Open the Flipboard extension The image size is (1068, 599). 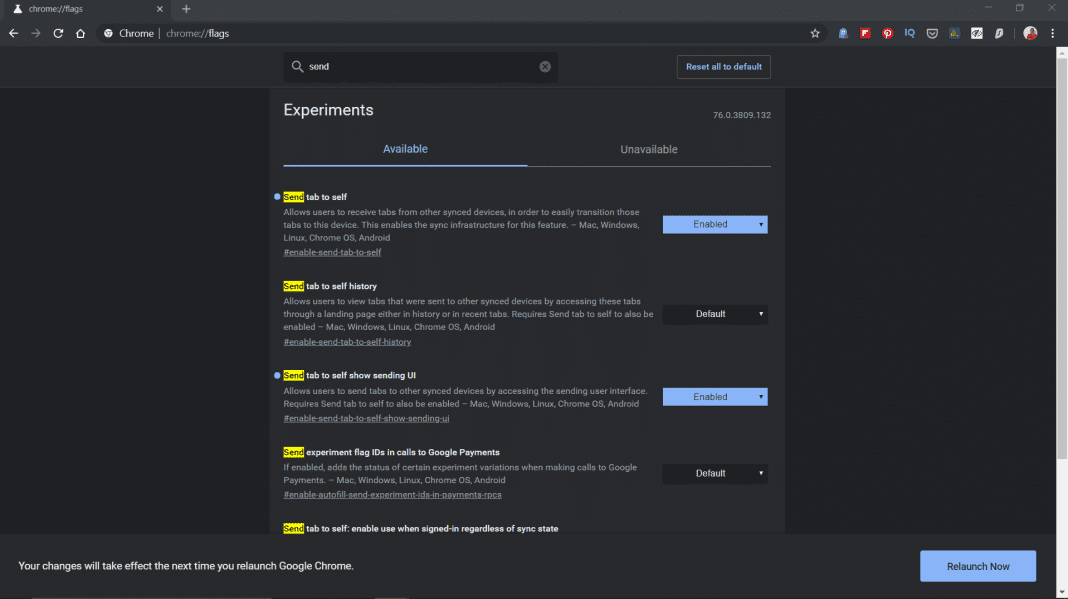(x=865, y=33)
